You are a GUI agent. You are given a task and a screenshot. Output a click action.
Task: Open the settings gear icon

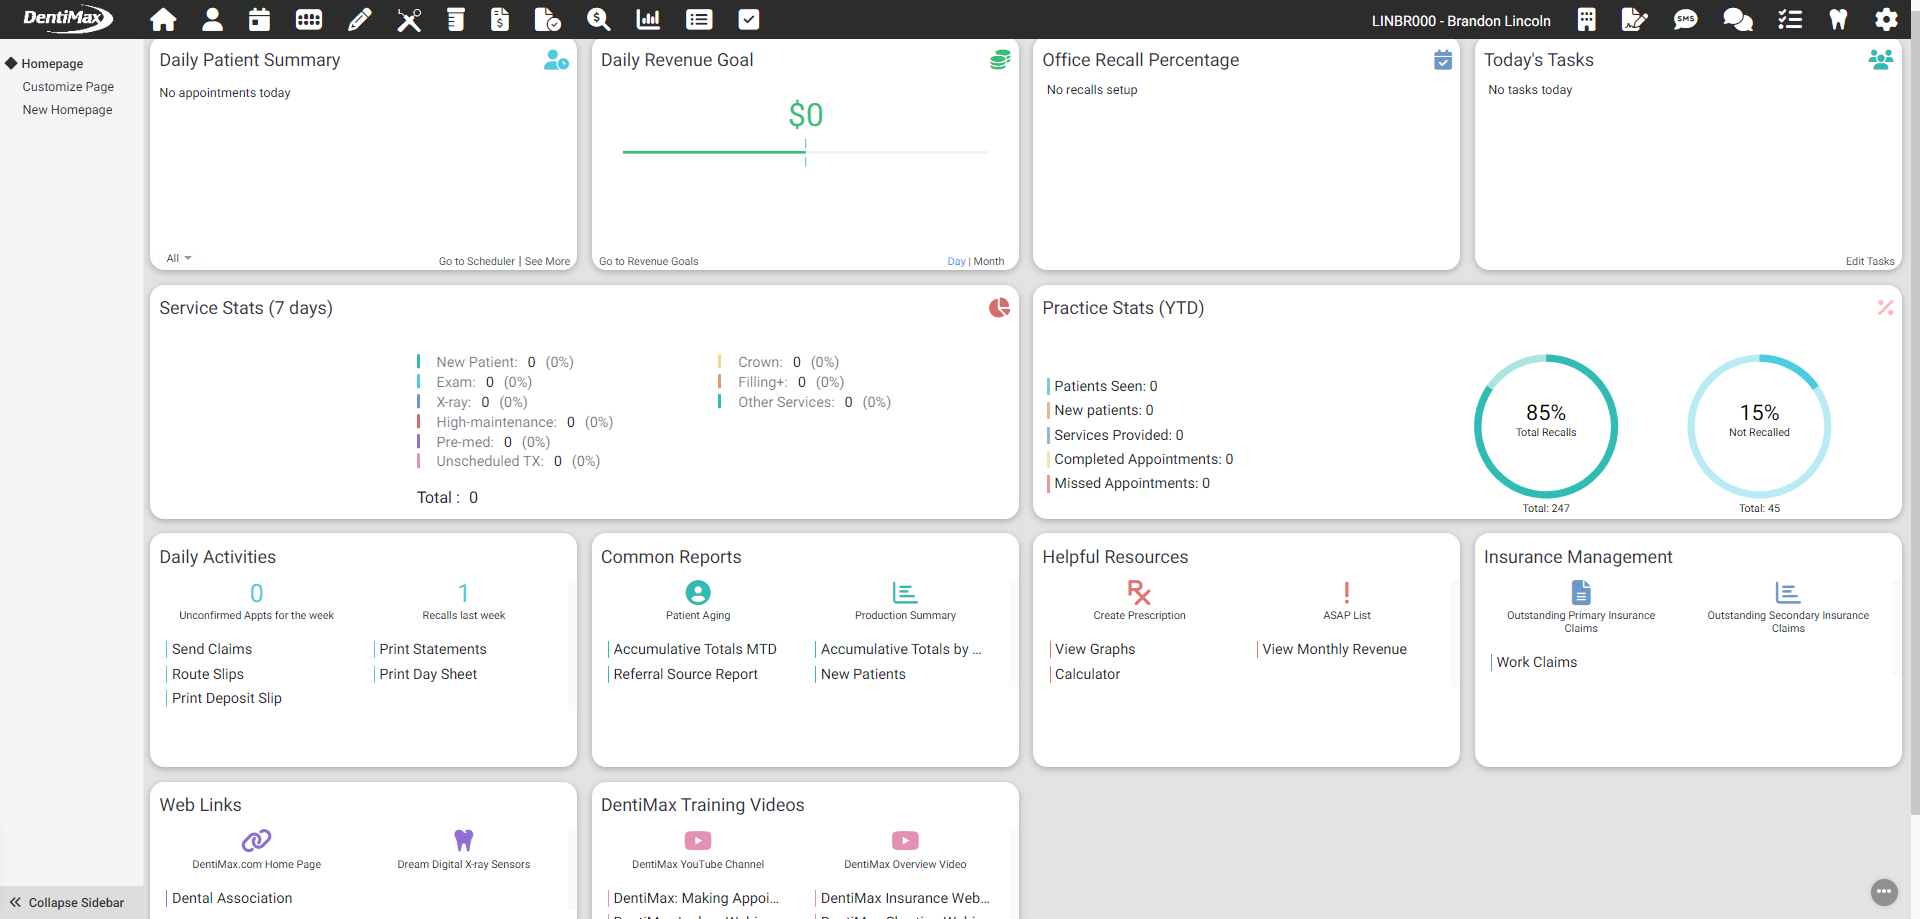pos(1886,19)
